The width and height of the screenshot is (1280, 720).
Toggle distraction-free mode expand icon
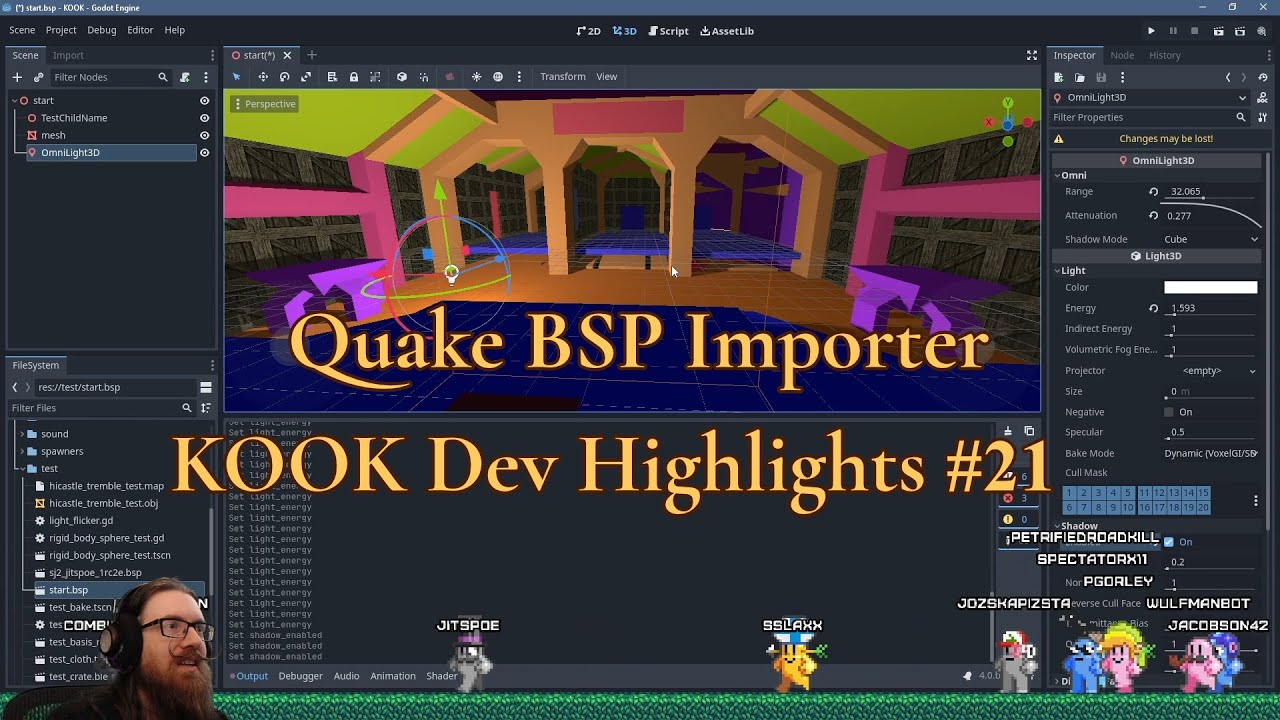coord(1032,55)
